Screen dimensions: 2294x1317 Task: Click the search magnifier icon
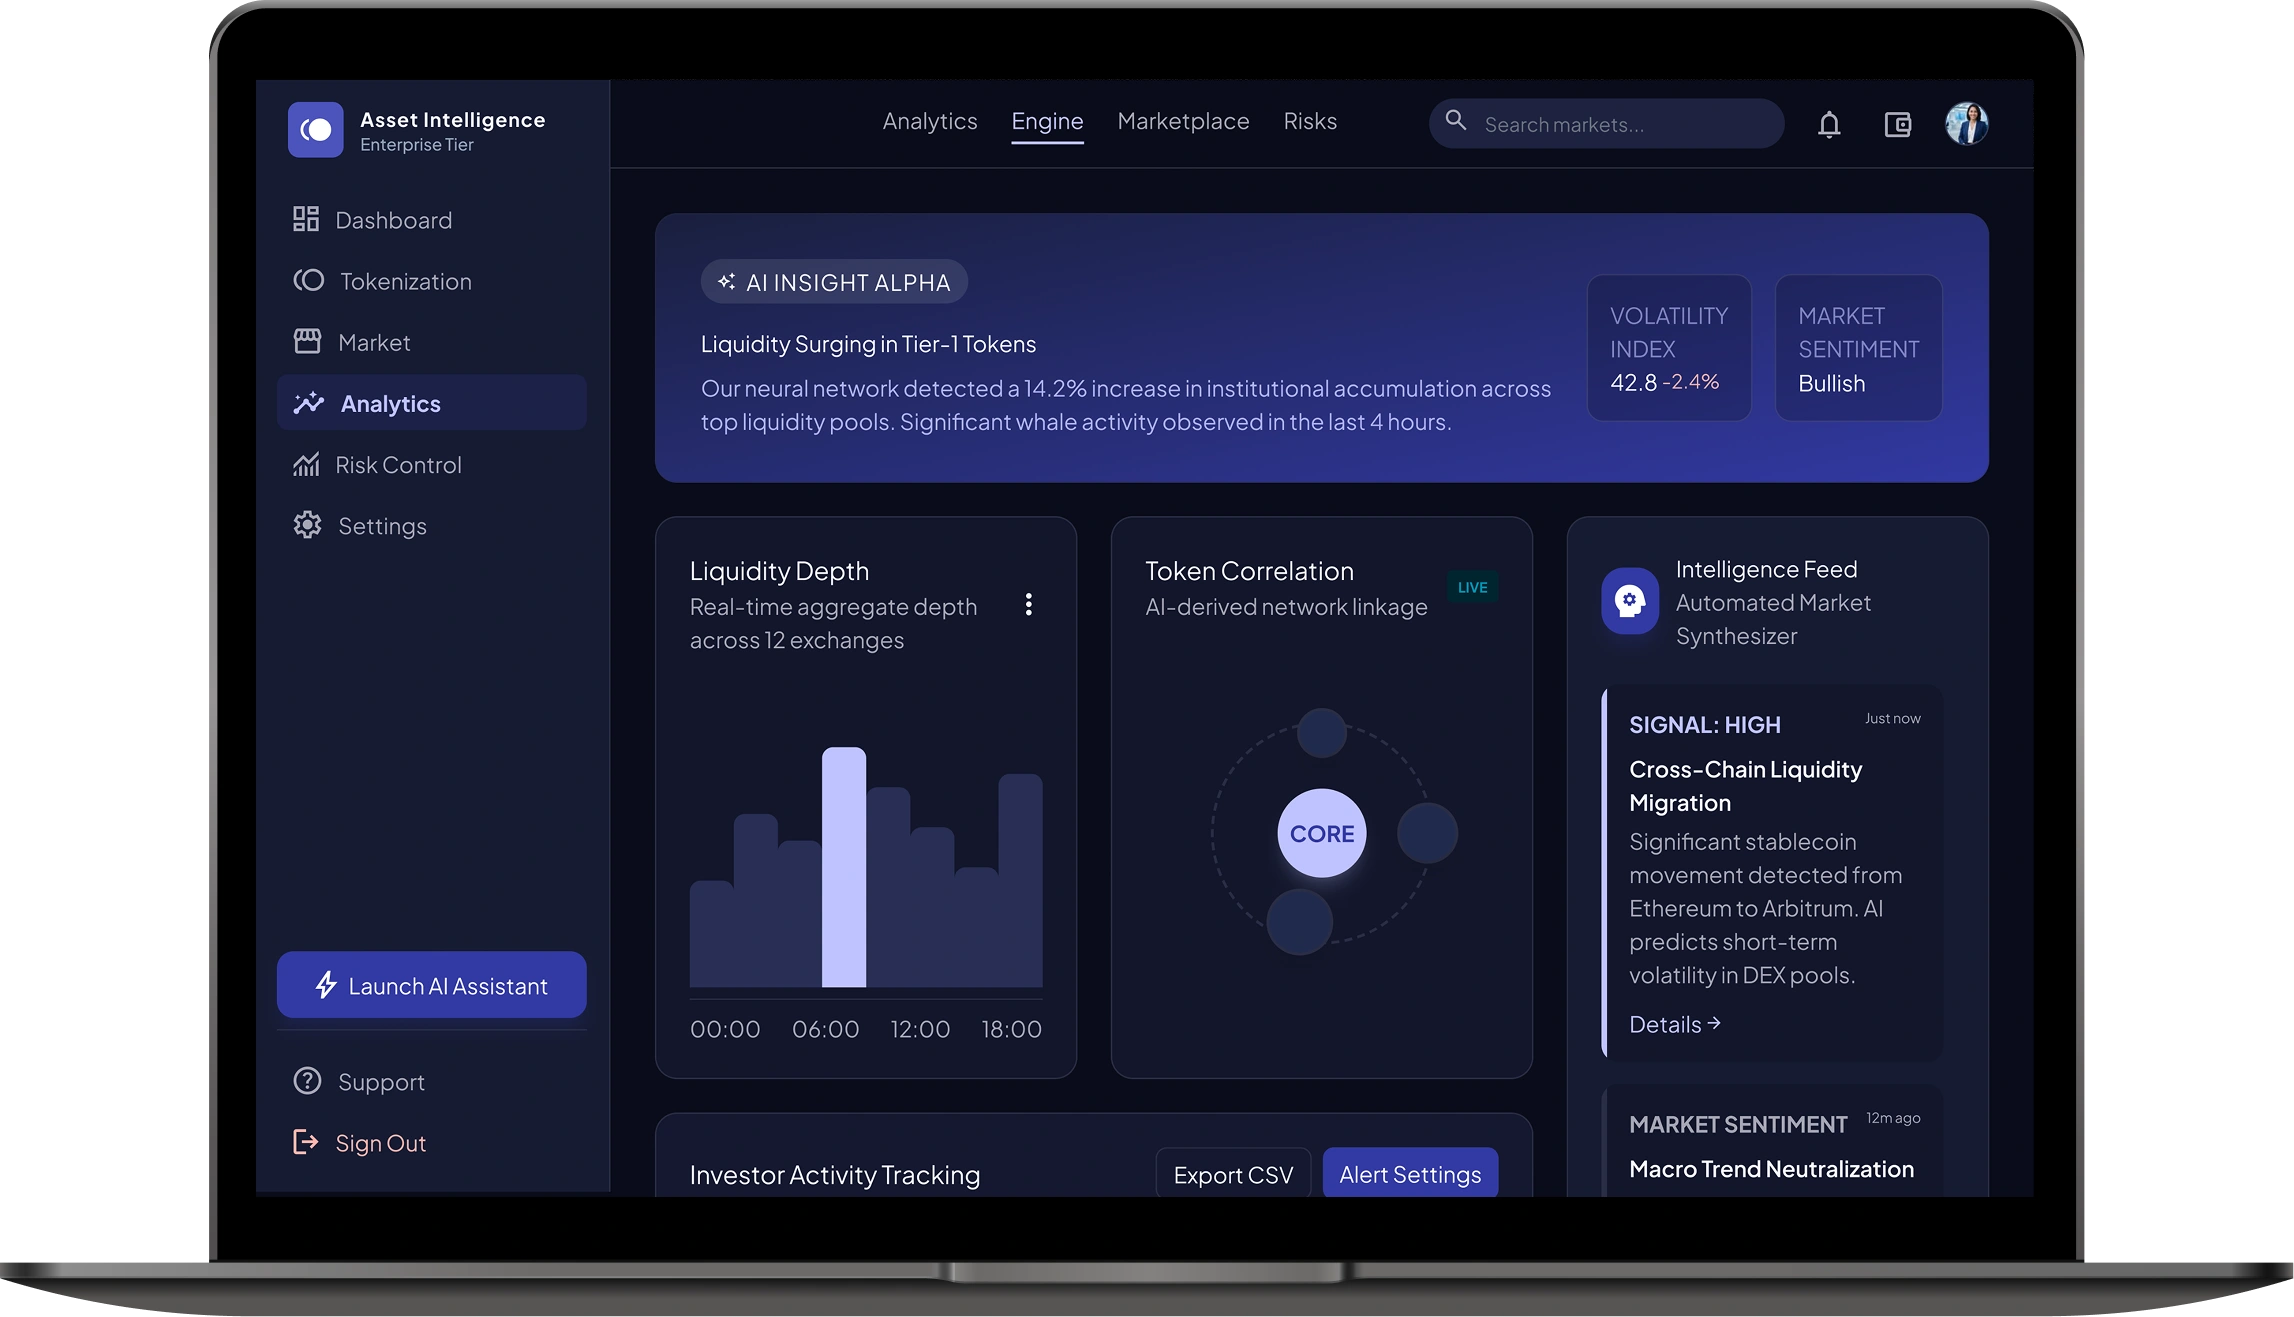(x=1456, y=121)
